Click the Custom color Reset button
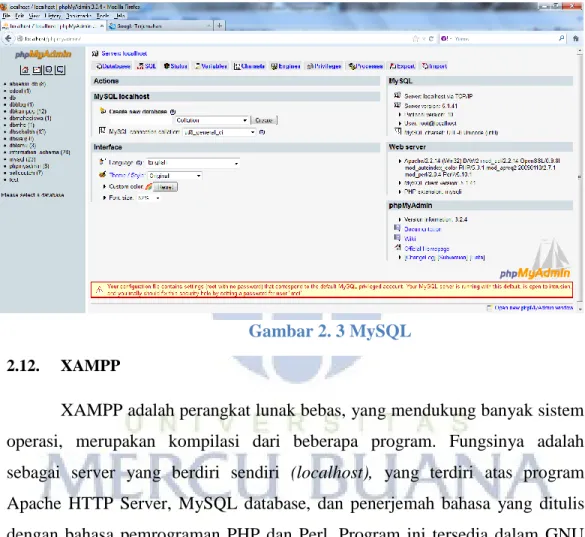The width and height of the screenshot is (585, 537). [165, 187]
